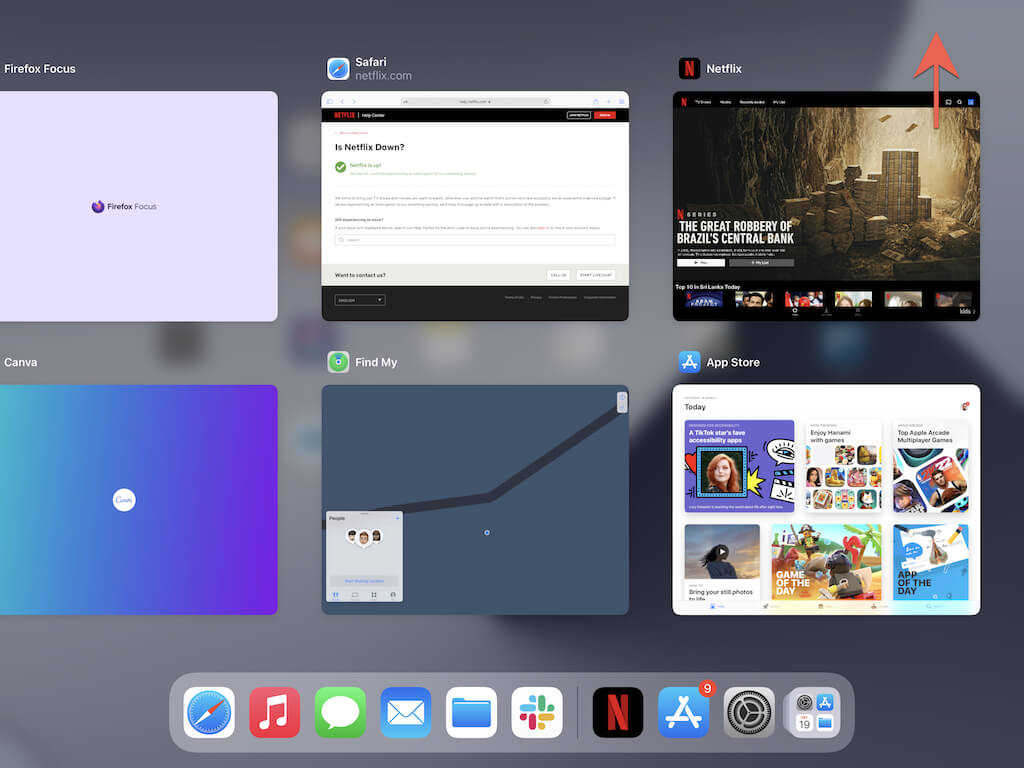The height and width of the screenshot is (768, 1024).
Task: Tap the Find My title label
Action: click(376, 362)
